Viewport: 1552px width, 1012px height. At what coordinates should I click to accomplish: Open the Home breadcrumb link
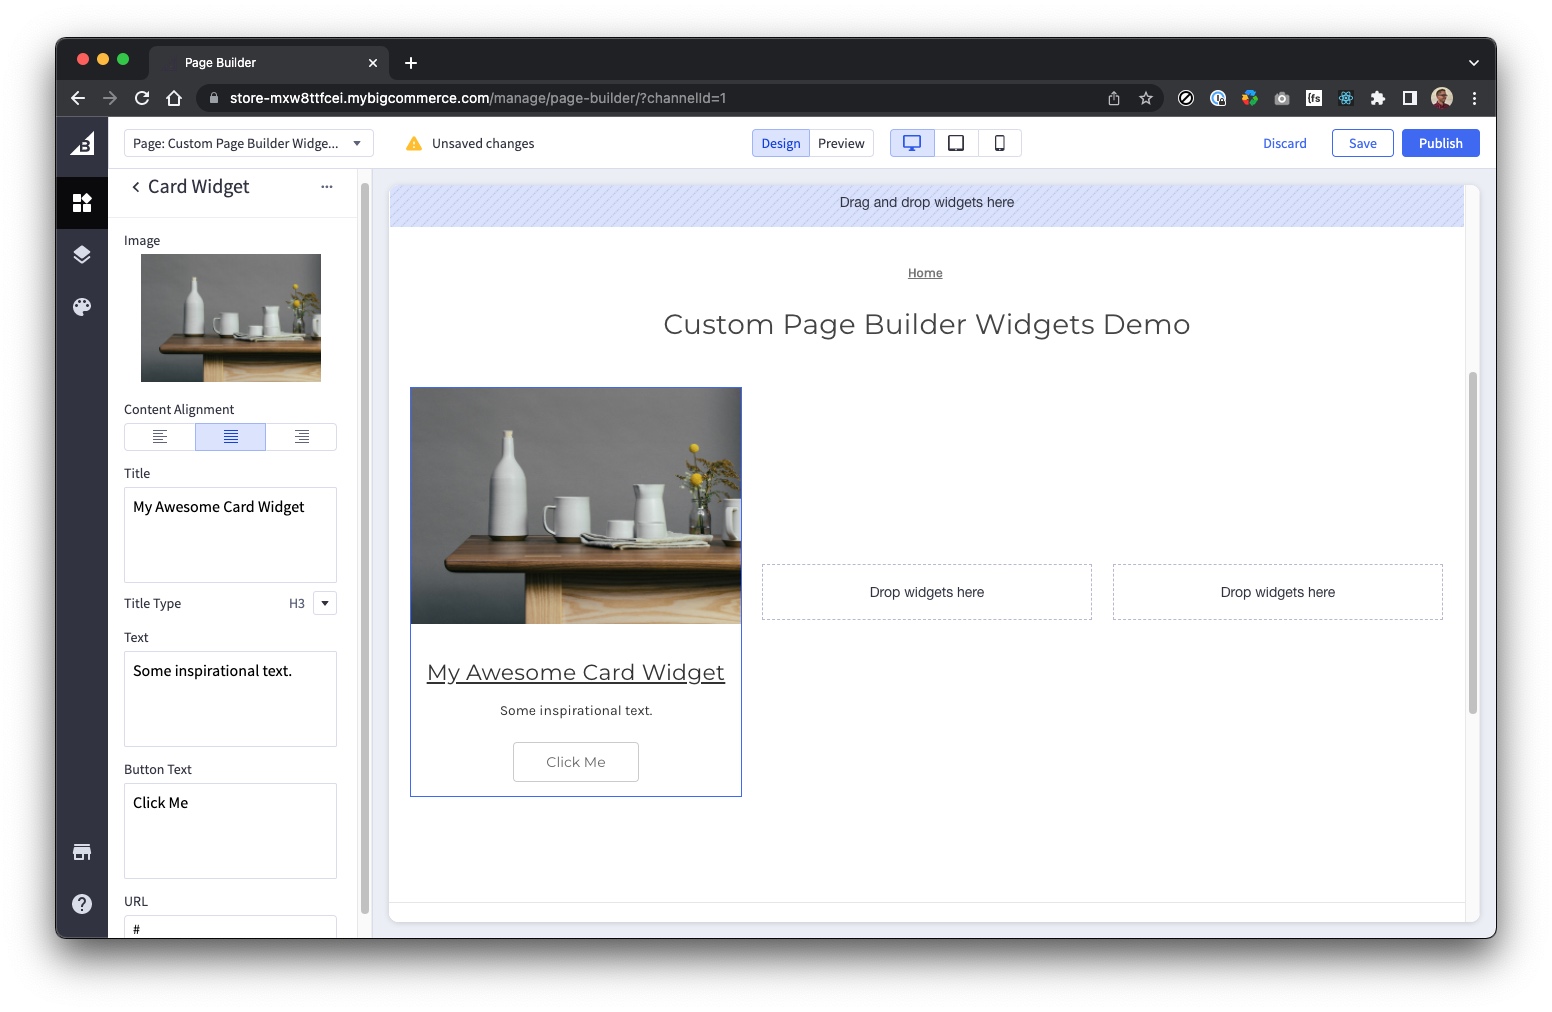coord(925,272)
